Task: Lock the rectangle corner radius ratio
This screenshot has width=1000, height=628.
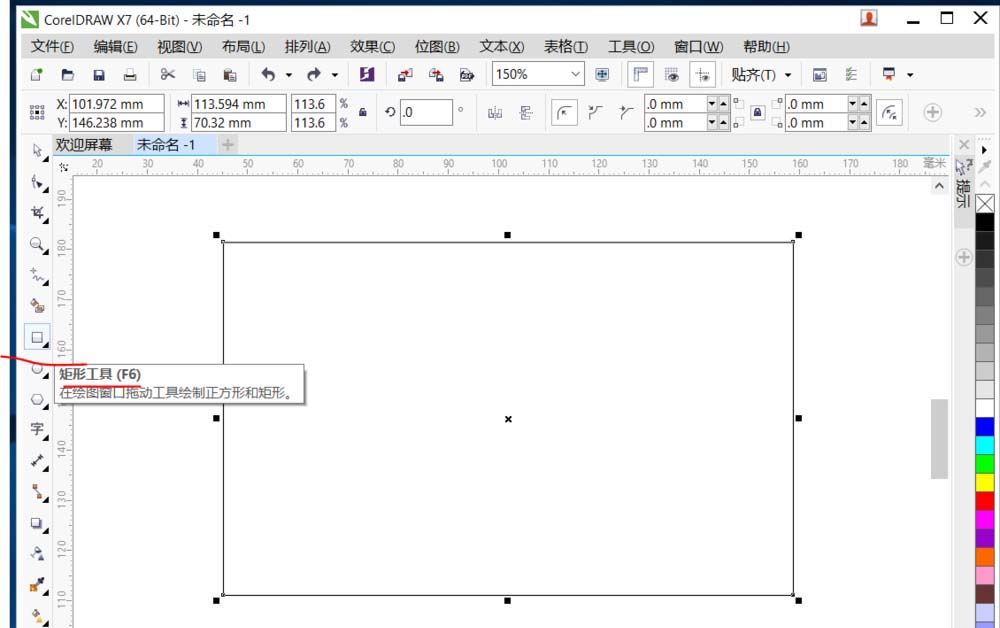Action: [x=757, y=112]
